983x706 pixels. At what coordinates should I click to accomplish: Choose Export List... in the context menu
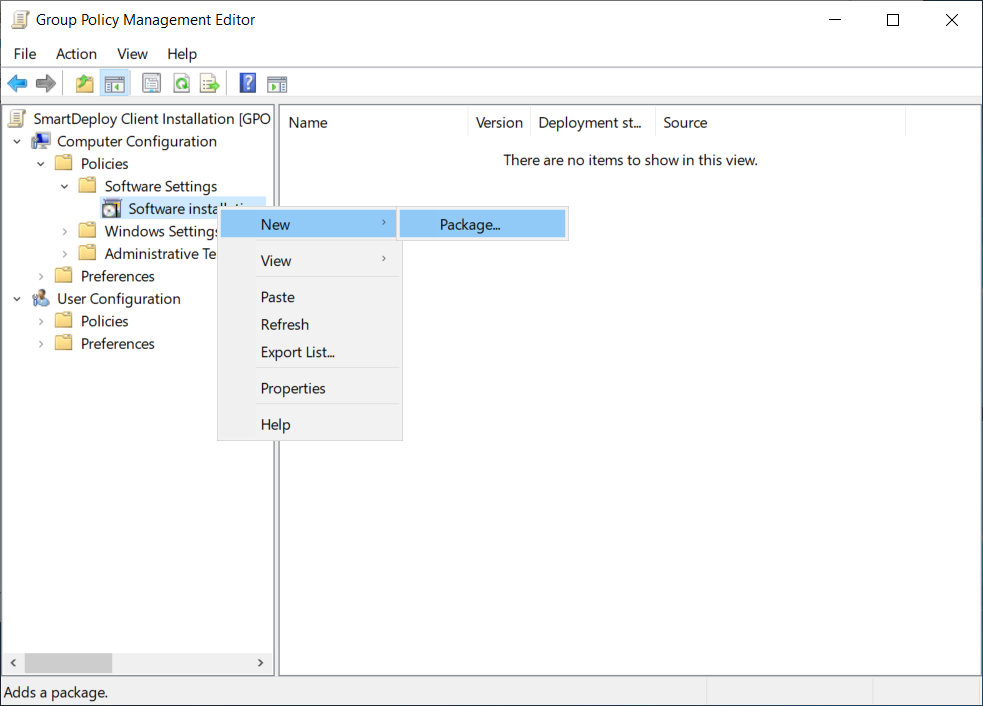coord(308,352)
